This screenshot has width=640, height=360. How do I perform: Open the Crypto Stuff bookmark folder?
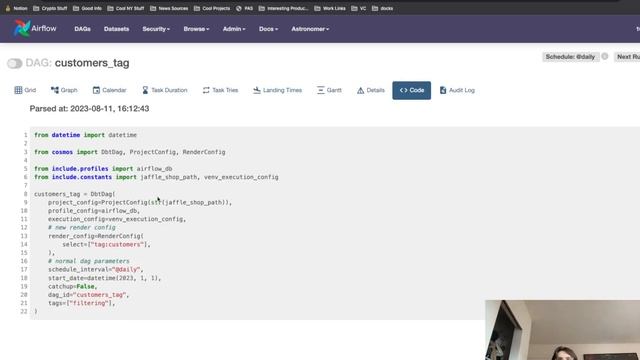tap(50, 8)
